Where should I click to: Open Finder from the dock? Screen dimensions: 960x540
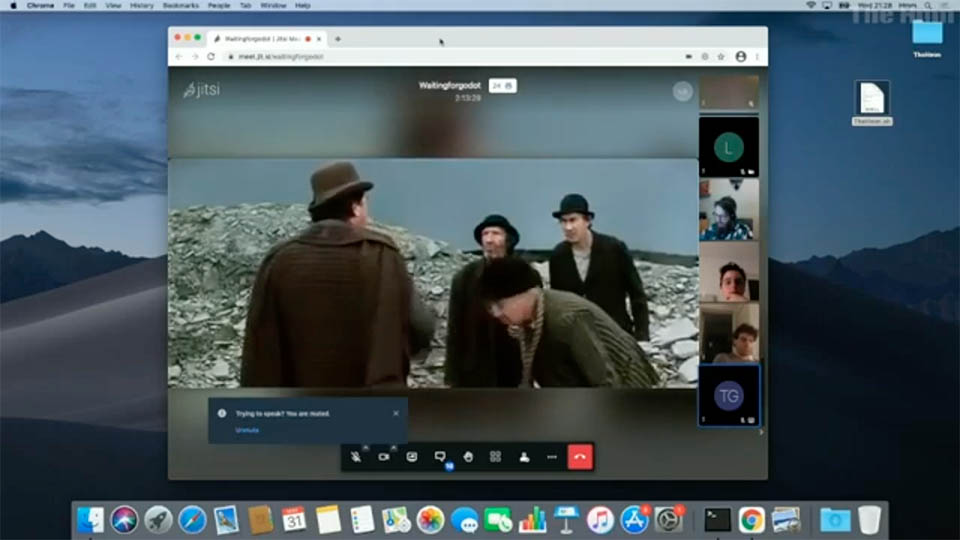point(91,520)
